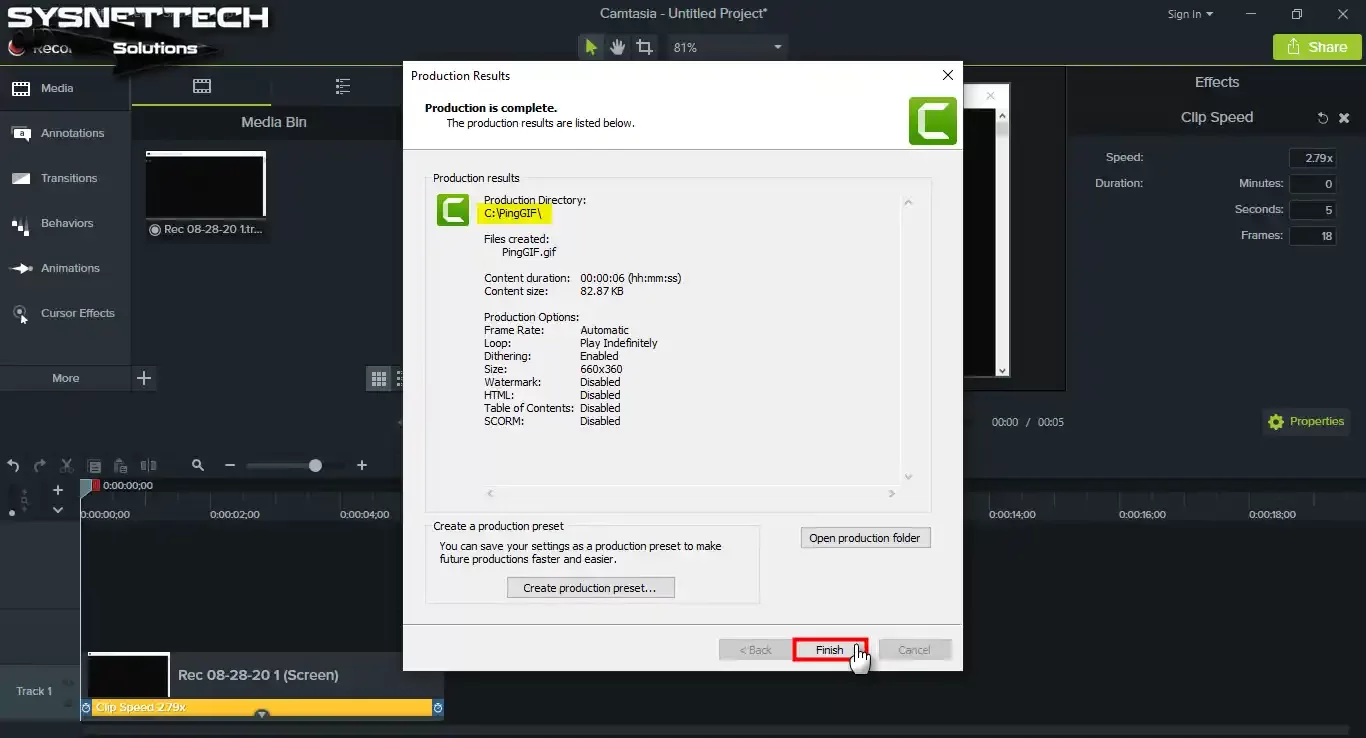1366x738 pixels.
Task: Click the Cancel button in dialog
Action: 914,650
